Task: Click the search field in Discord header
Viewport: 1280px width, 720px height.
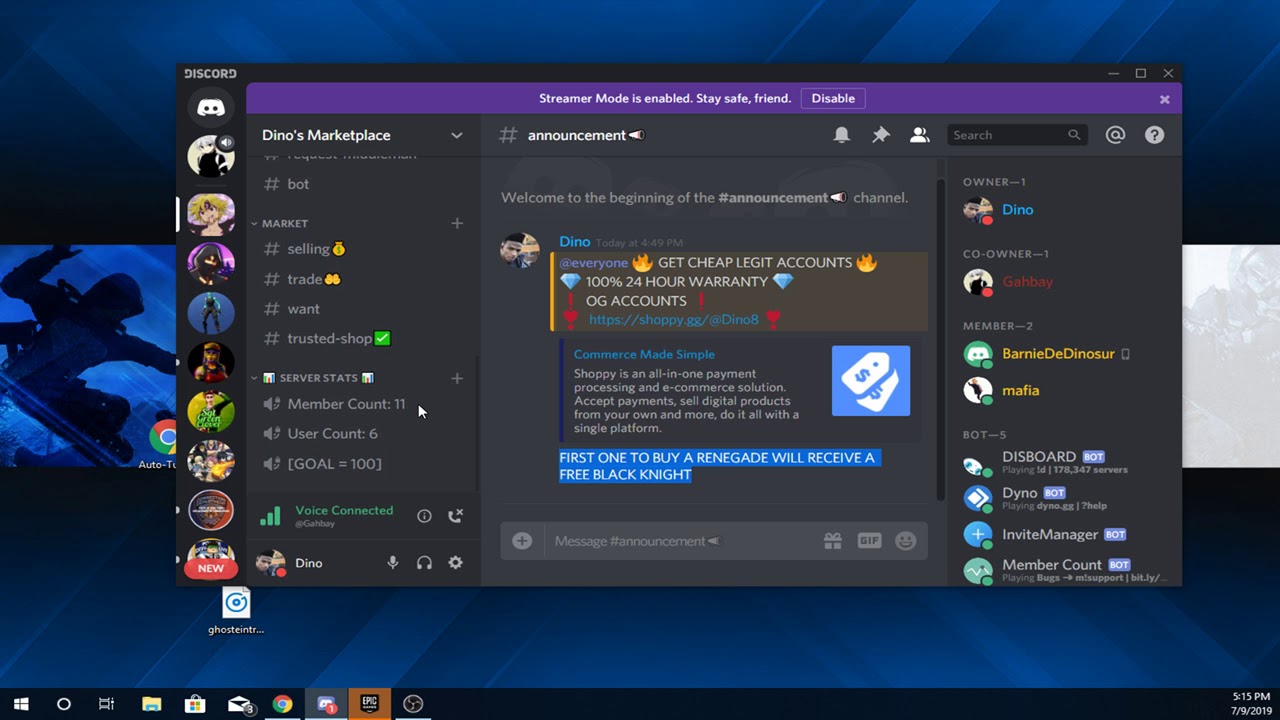Action: click(1017, 135)
